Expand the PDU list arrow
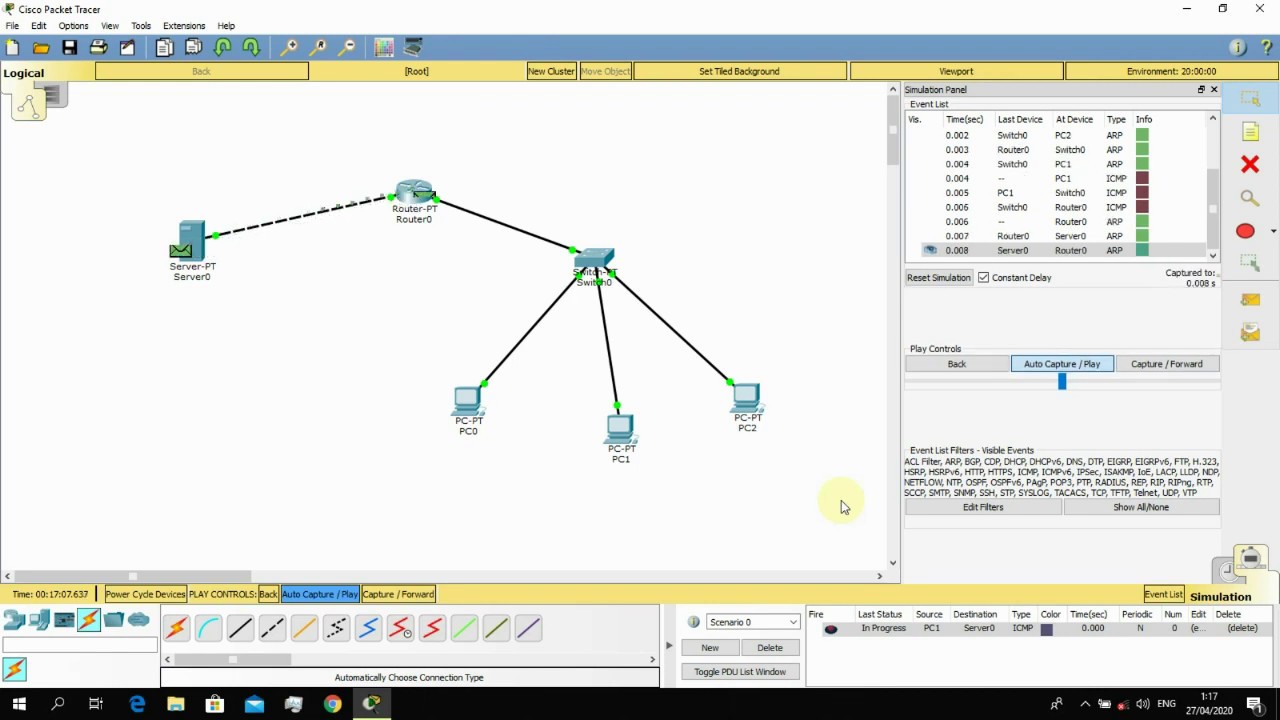 tap(668, 645)
